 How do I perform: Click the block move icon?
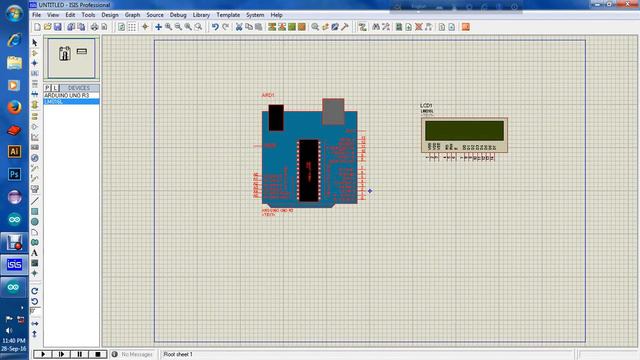[282, 27]
